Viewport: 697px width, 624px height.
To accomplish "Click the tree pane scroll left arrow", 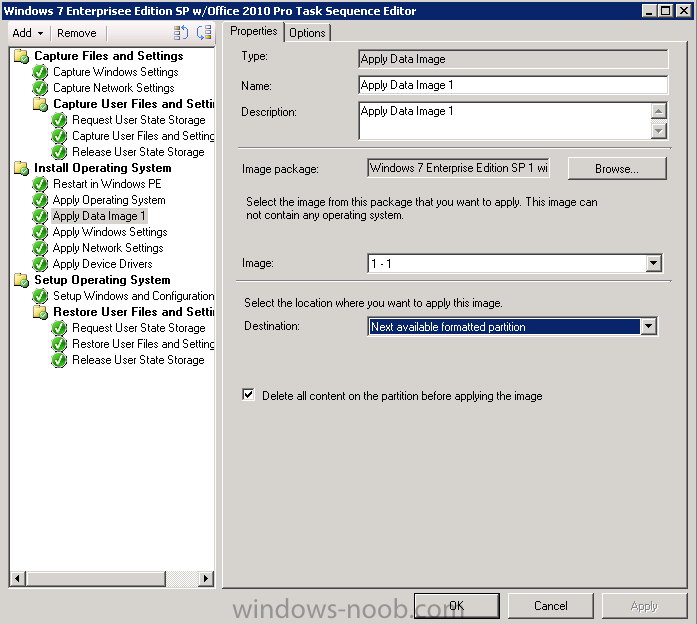I will [17, 578].
